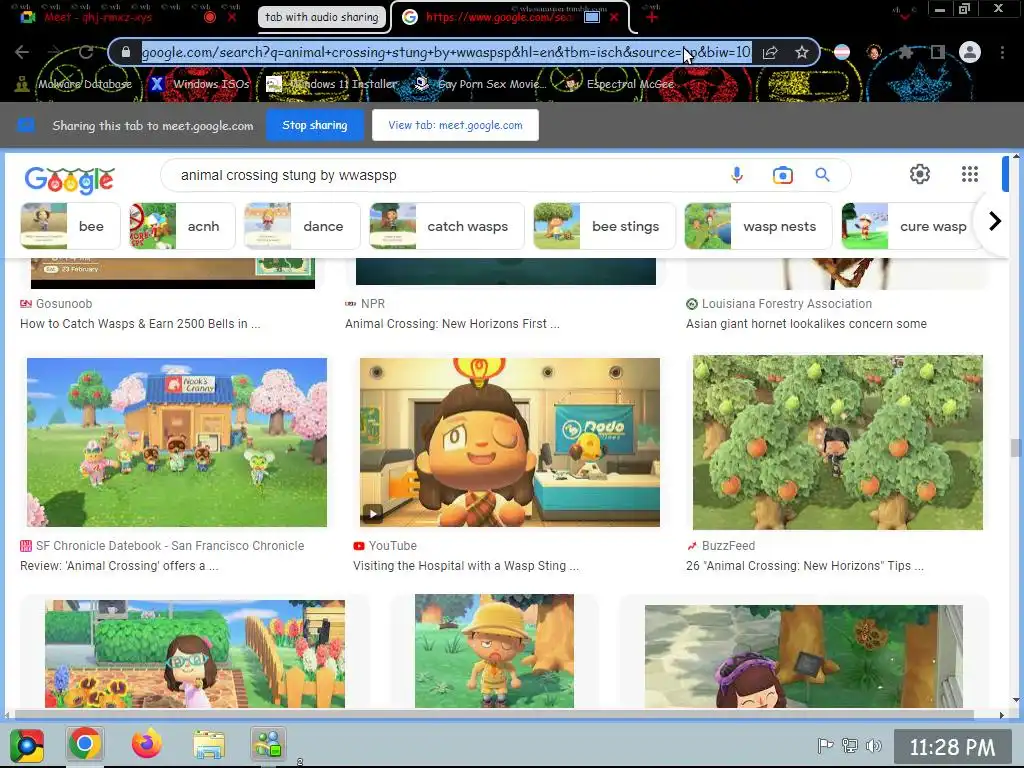The width and height of the screenshot is (1024, 768).
Task: Open the taskbar control panel app icon
Action: (268, 744)
